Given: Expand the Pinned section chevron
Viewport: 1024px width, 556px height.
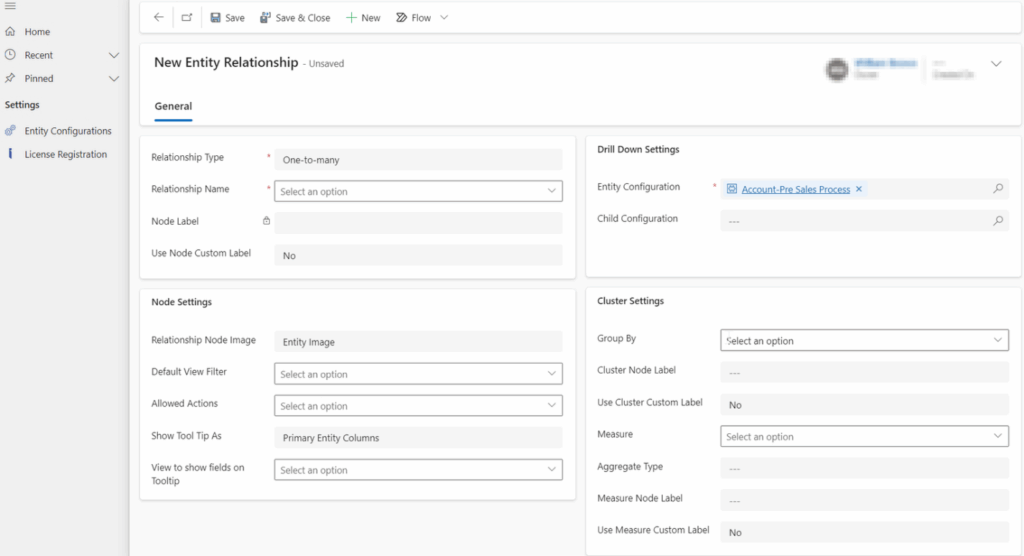Looking at the screenshot, I should click(x=114, y=79).
